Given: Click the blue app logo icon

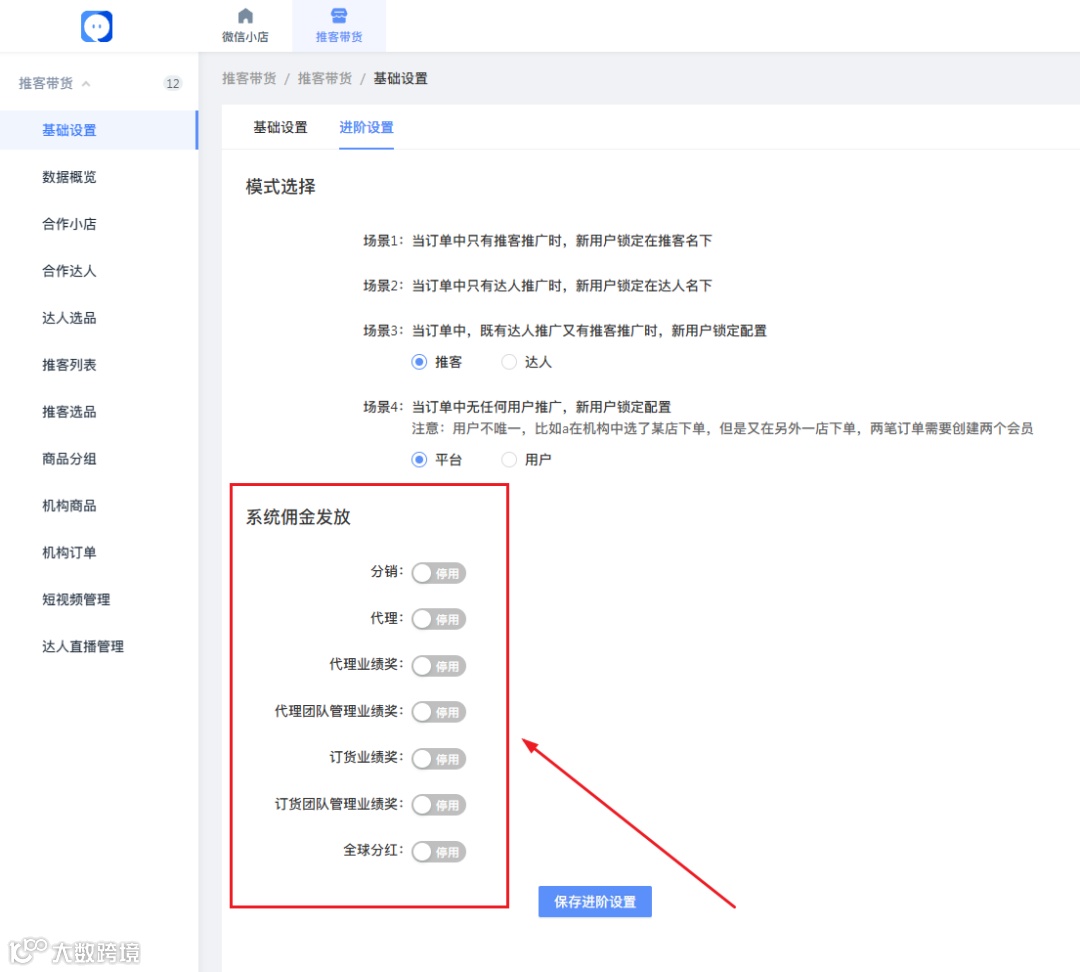Looking at the screenshot, I should [x=96, y=27].
